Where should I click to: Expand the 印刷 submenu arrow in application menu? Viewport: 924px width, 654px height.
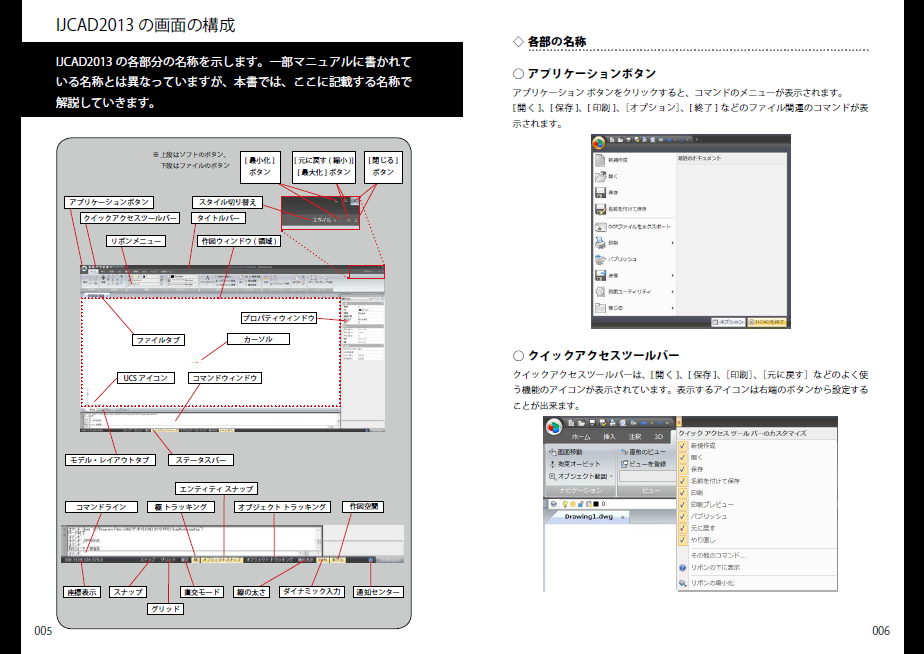[x=672, y=243]
